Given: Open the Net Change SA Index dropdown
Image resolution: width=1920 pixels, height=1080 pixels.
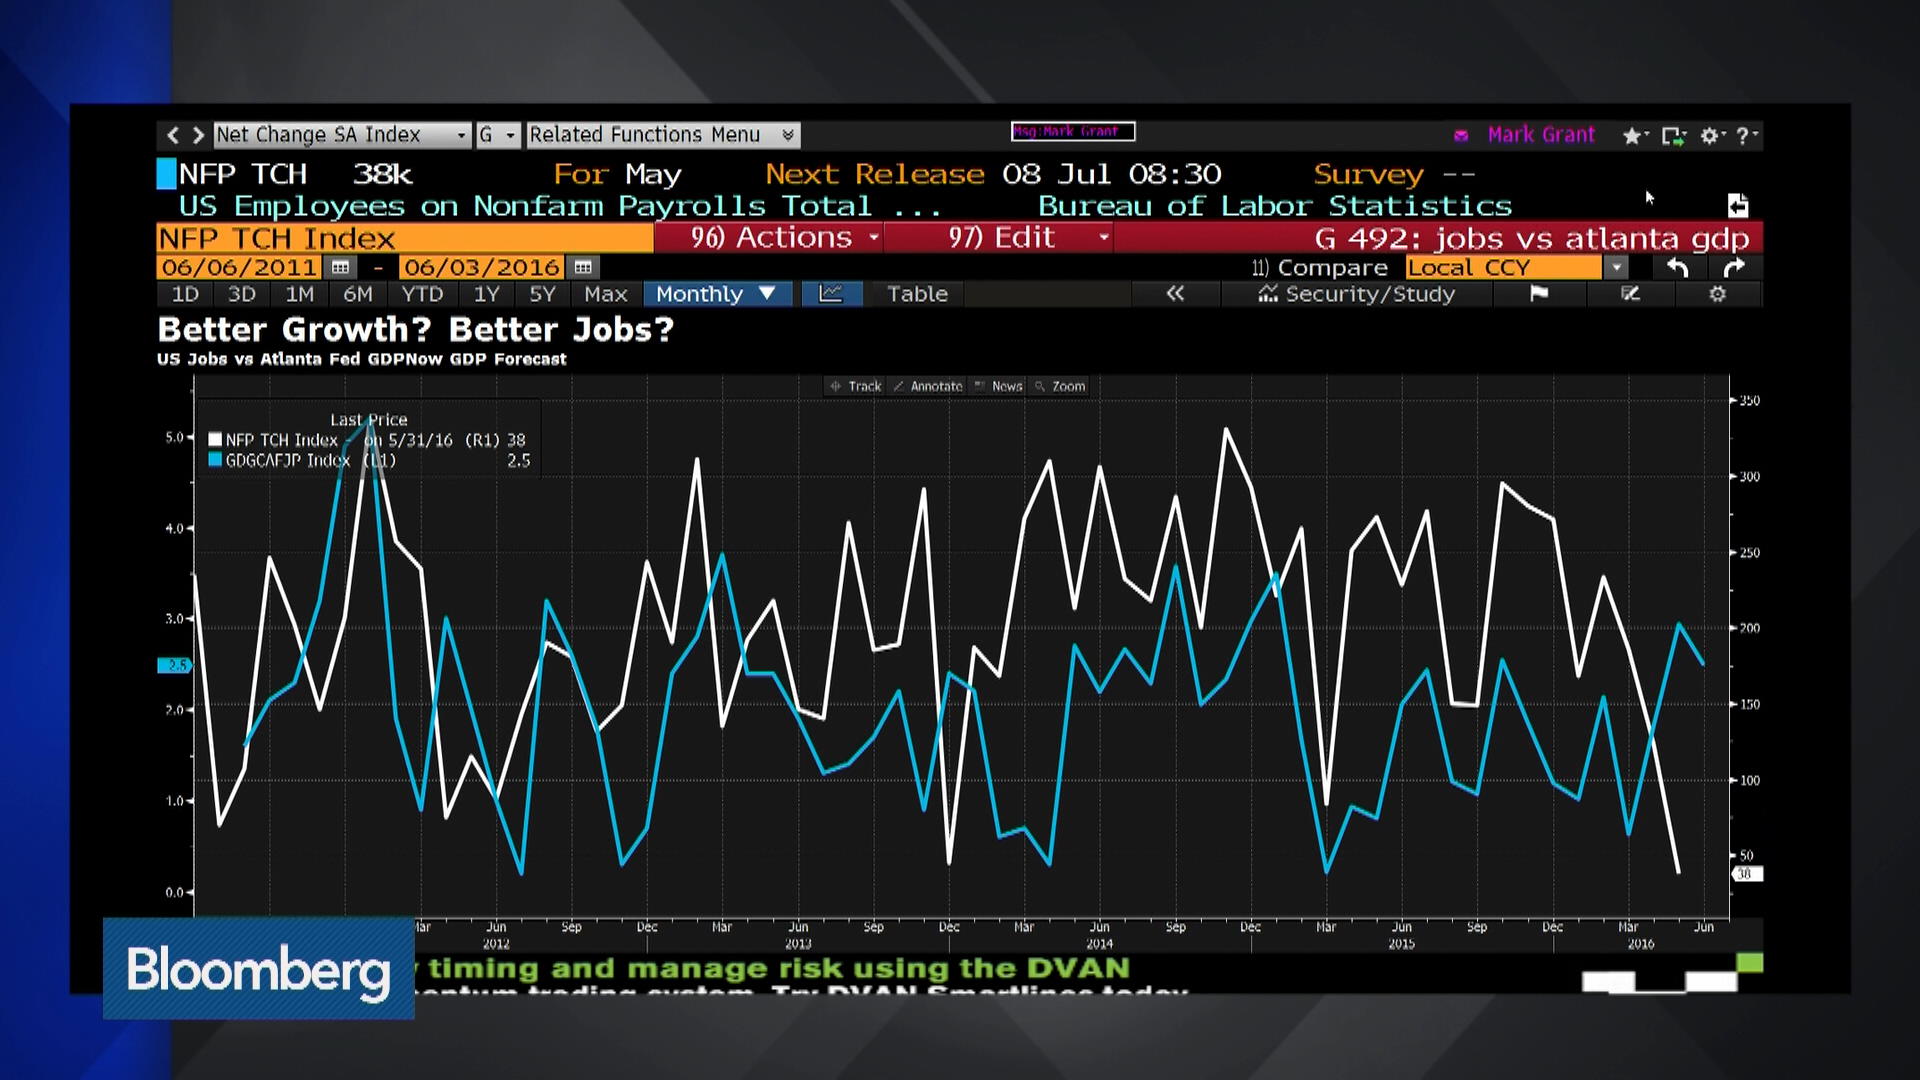Looking at the screenshot, I should tap(341, 135).
